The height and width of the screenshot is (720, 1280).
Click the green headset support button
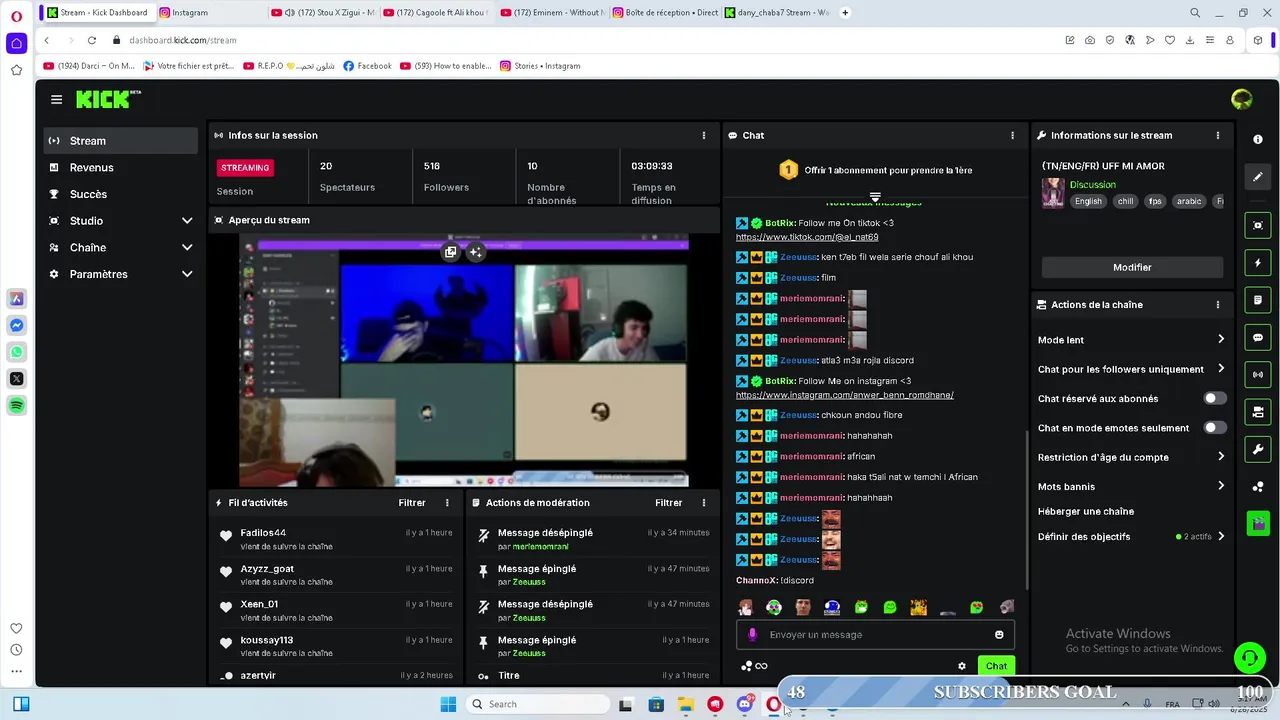[1249, 657]
